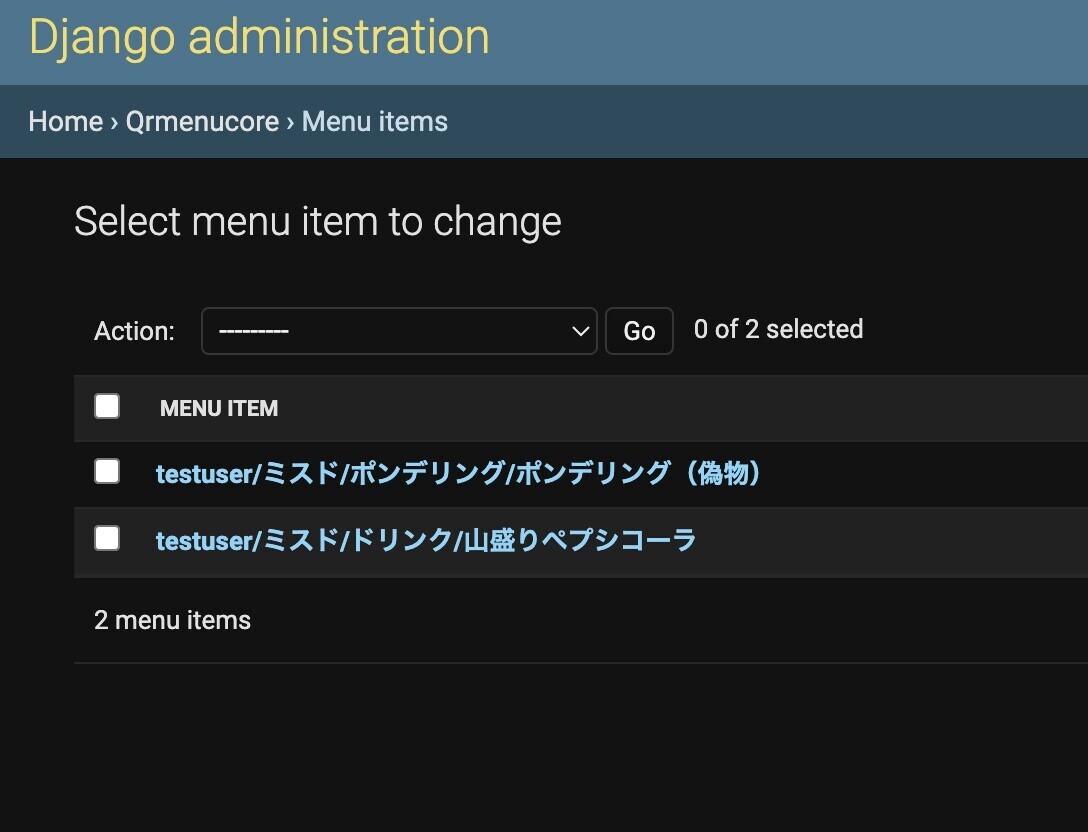The image size is (1088, 832).
Task: Select the testuser link in the second row
Action: pos(202,540)
